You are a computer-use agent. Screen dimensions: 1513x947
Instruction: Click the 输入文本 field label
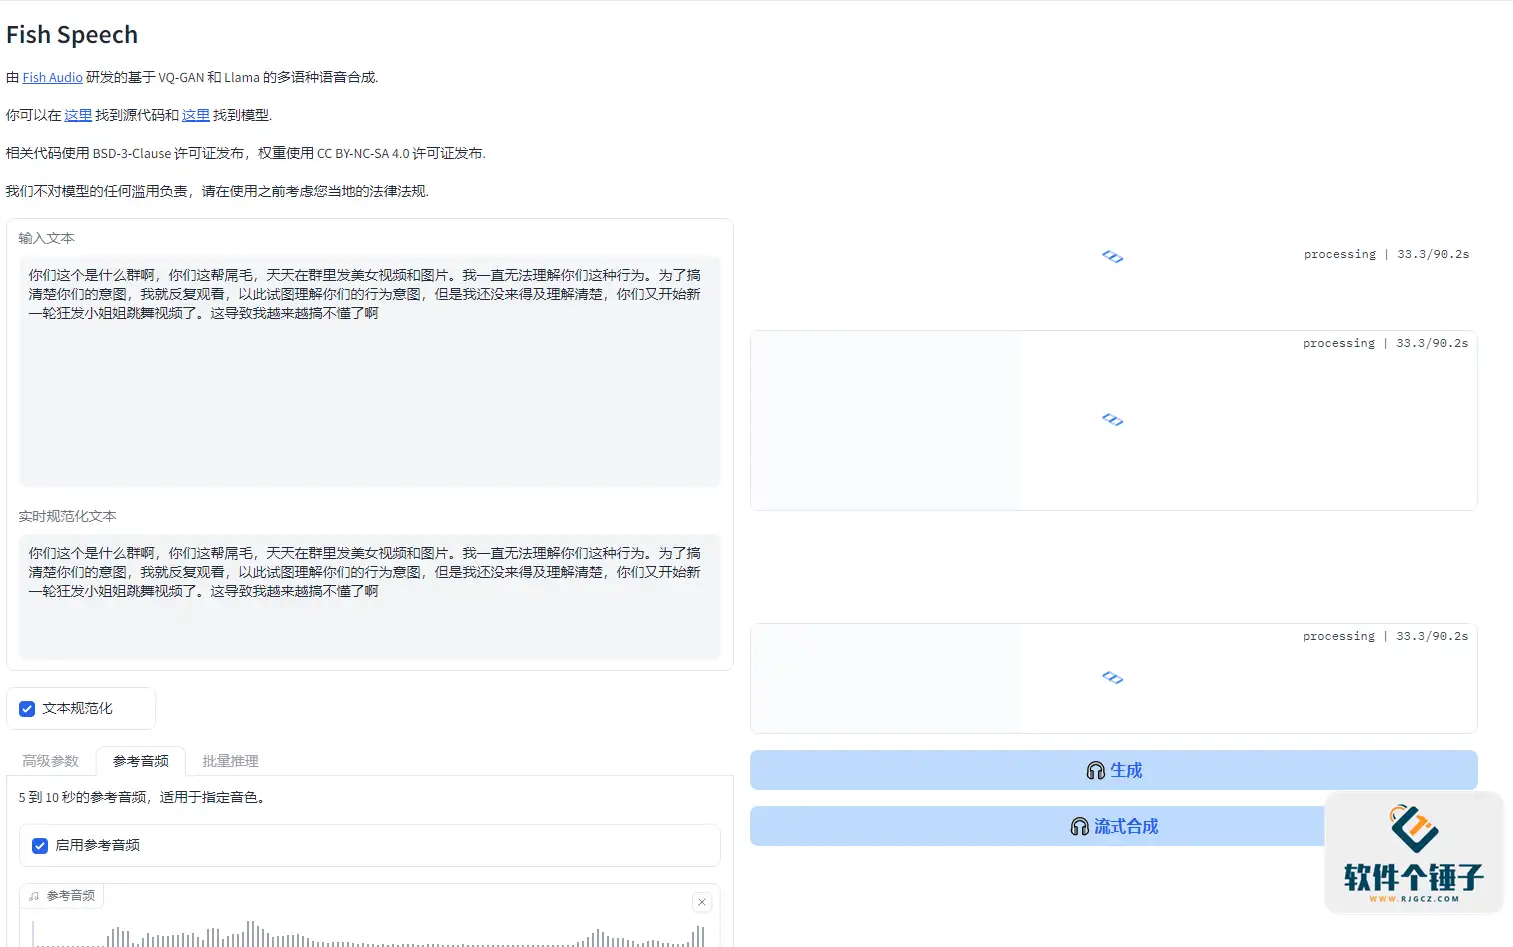point(46,238)
